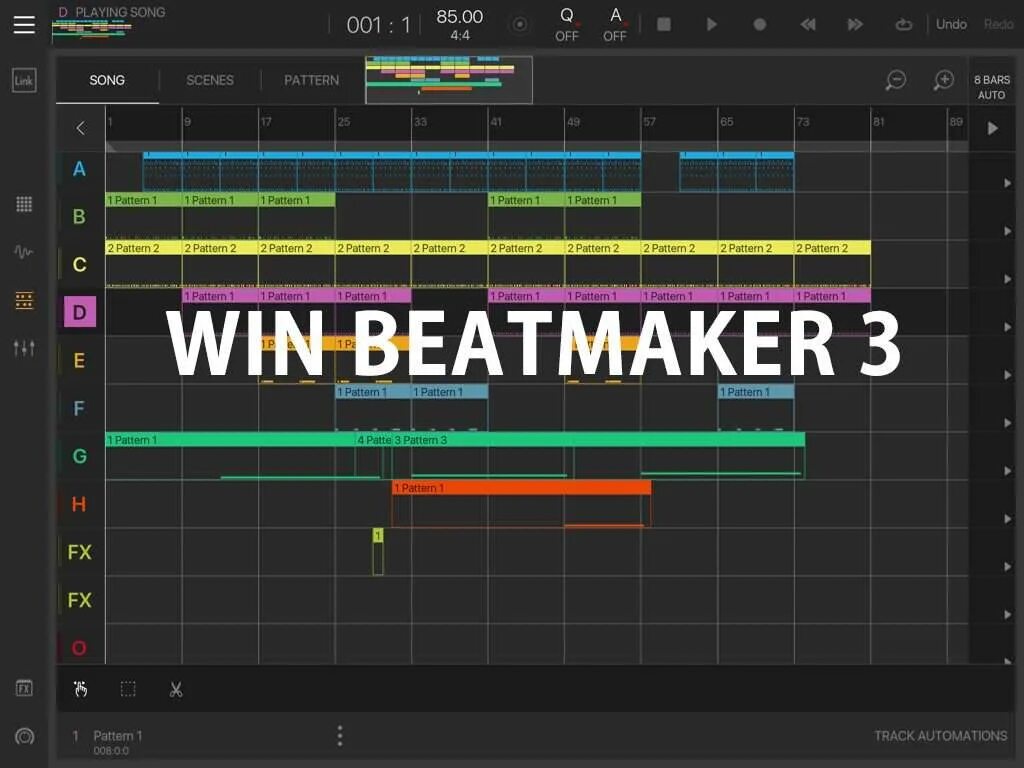This screenshot has height=768, width=1024.
Task: Expand track E arrow on right
Action: 1007,375
